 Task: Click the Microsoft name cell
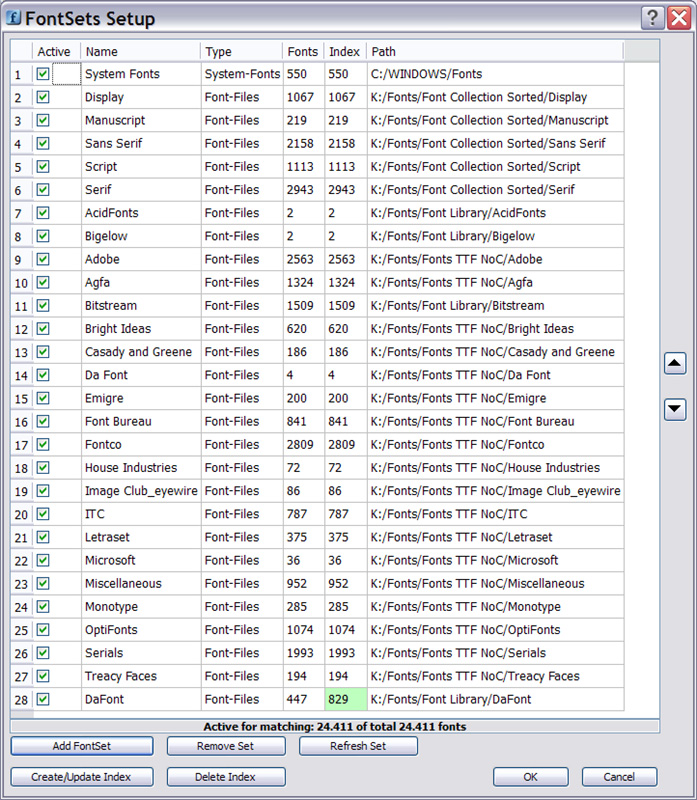pyautogui.click(x=141, y=560)
